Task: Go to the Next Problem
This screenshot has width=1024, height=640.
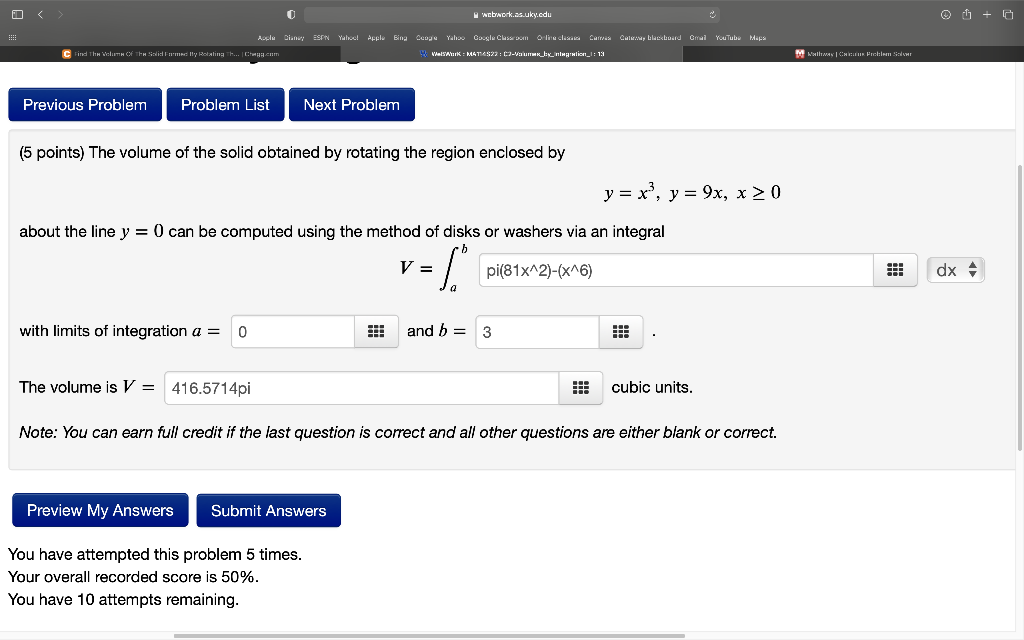Action: (x=351, y=104)
